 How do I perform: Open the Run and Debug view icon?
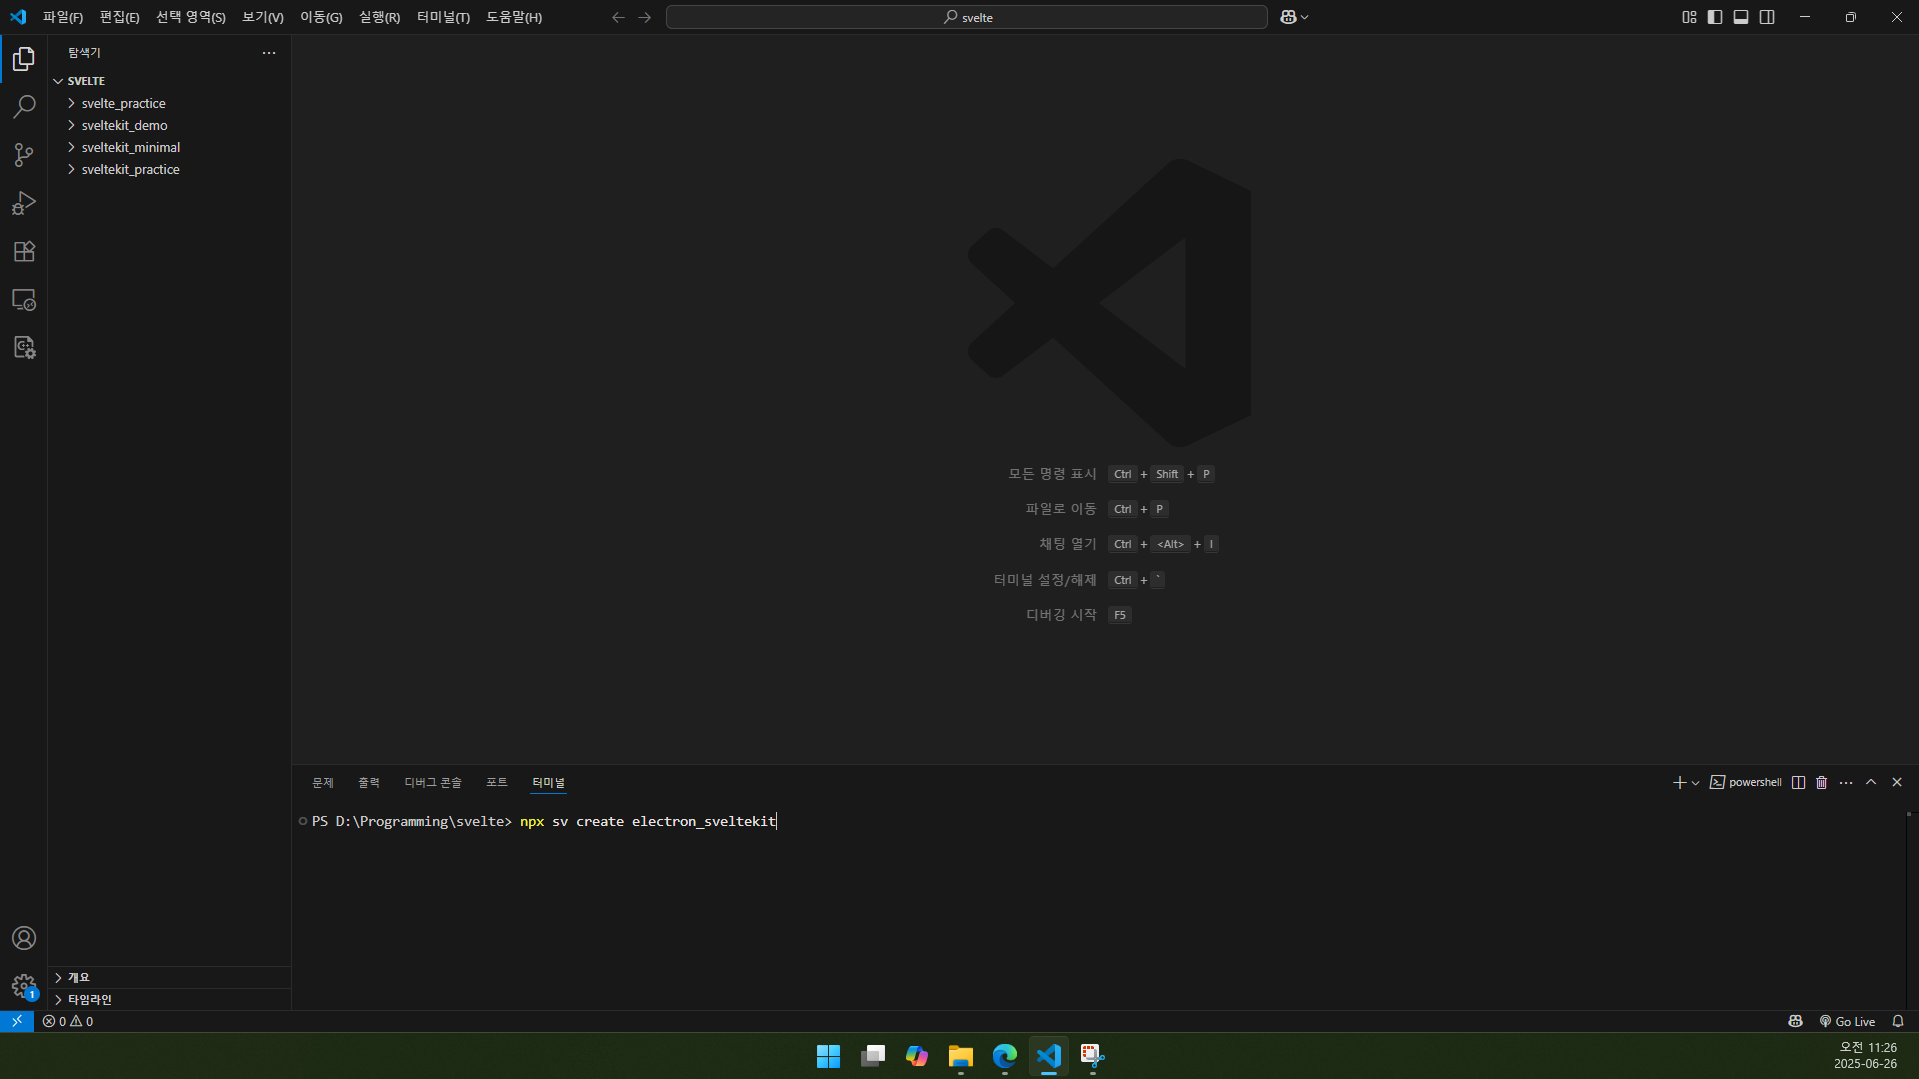[24, 203]
